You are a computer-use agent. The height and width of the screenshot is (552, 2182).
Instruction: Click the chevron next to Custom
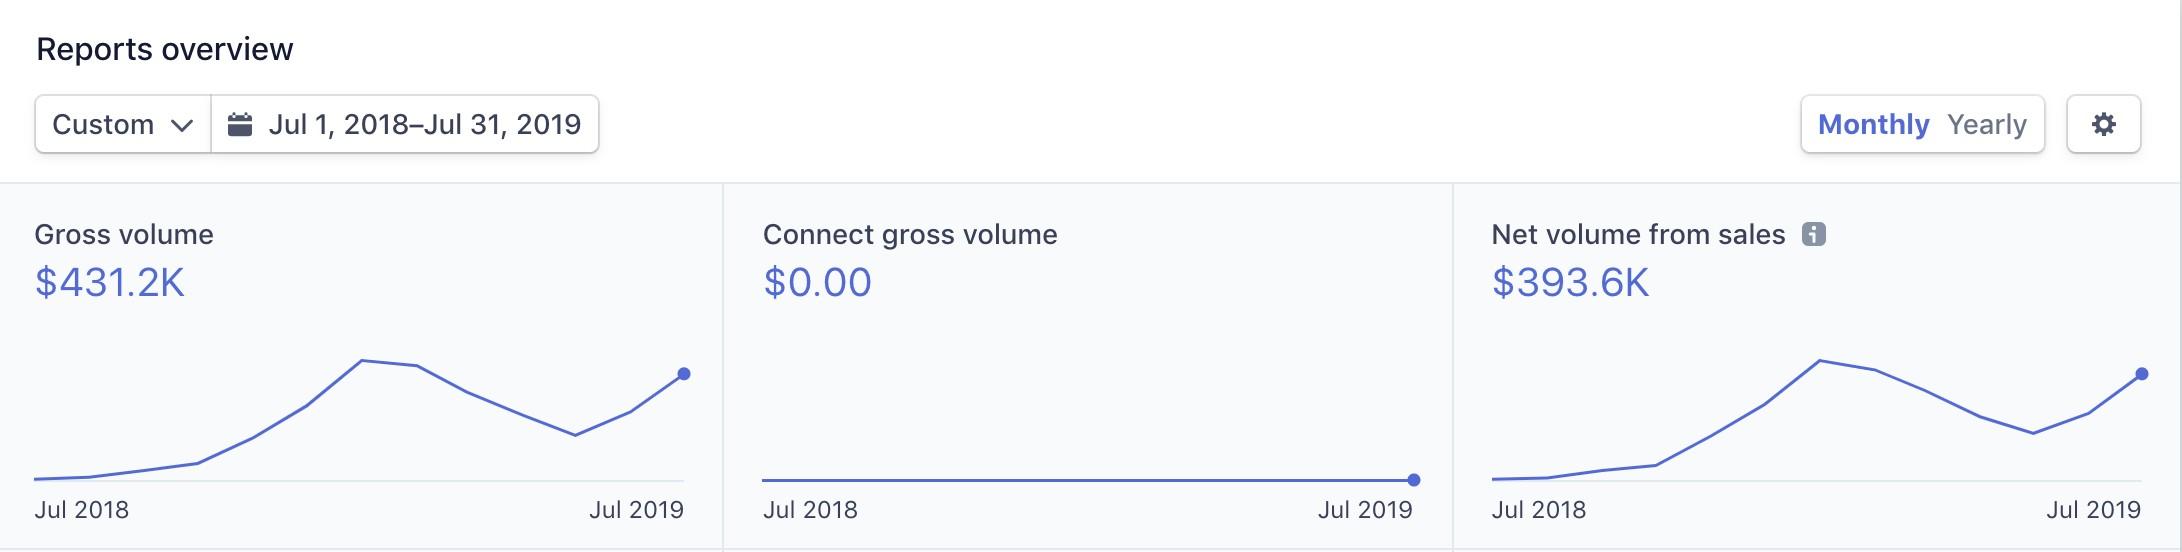[181, 126]
